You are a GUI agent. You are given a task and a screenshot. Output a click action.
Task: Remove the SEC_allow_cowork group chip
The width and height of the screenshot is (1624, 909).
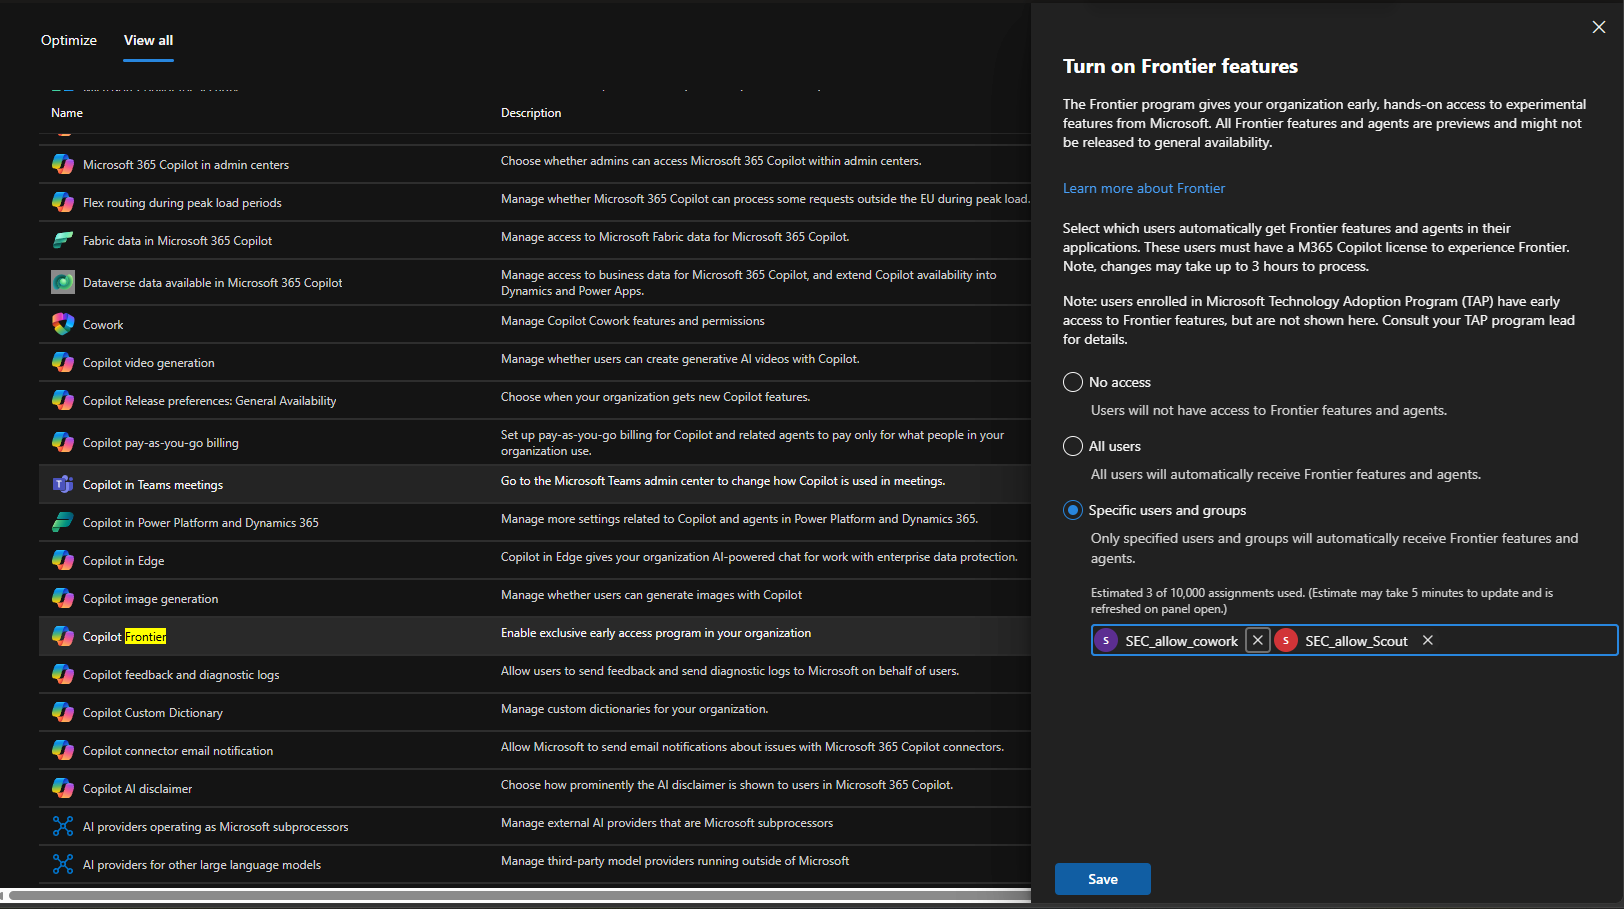1258,640
